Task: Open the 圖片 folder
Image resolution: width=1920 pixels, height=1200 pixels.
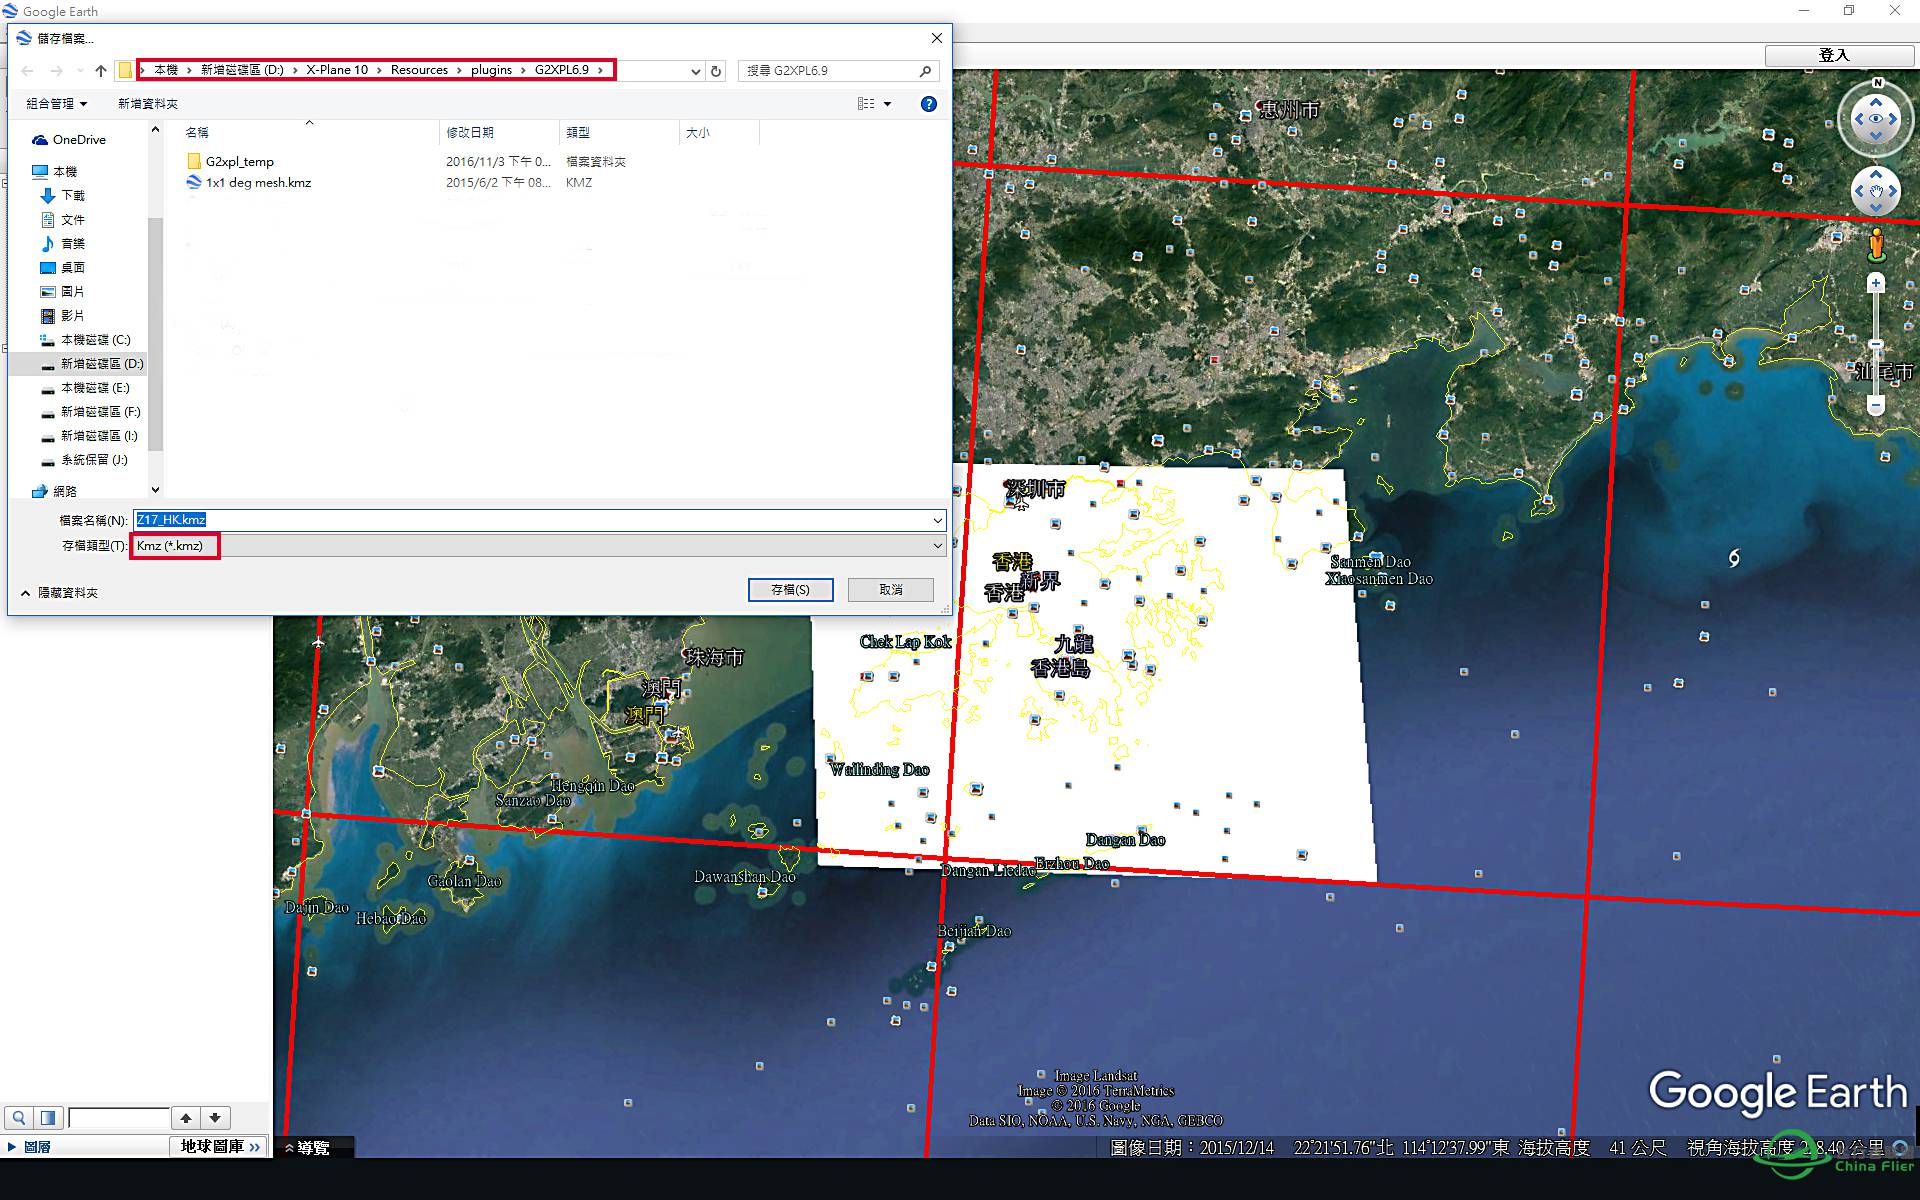Action: coord(63,292)
